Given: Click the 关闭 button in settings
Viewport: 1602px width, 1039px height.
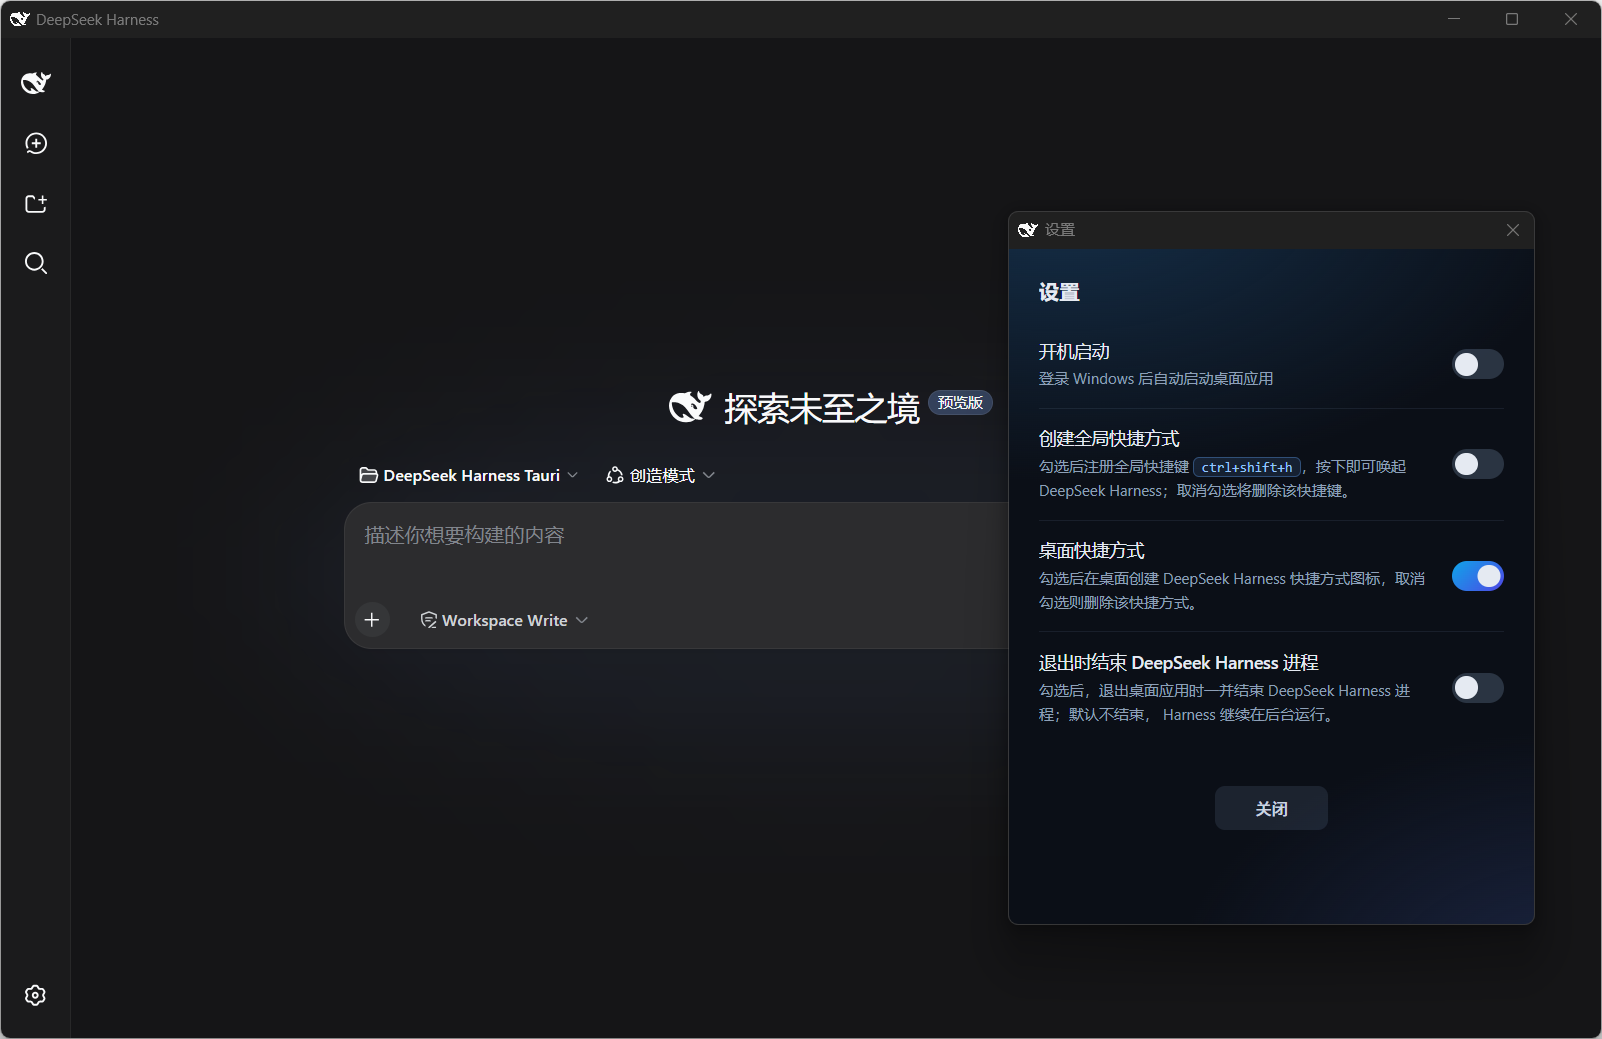Looking at the screenshot, I should [x=1271, y=808].
